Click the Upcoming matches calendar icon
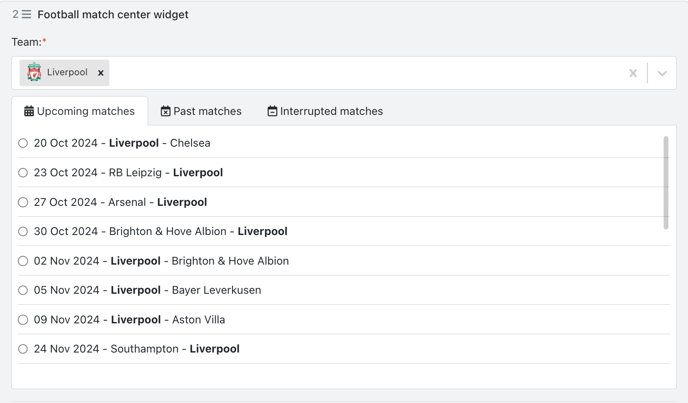 point(29,111)
